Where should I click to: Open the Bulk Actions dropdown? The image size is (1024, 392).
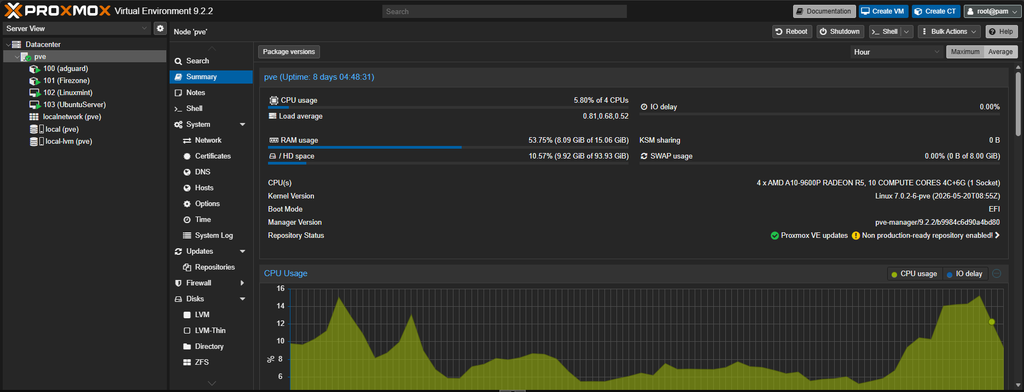[949, 31]
